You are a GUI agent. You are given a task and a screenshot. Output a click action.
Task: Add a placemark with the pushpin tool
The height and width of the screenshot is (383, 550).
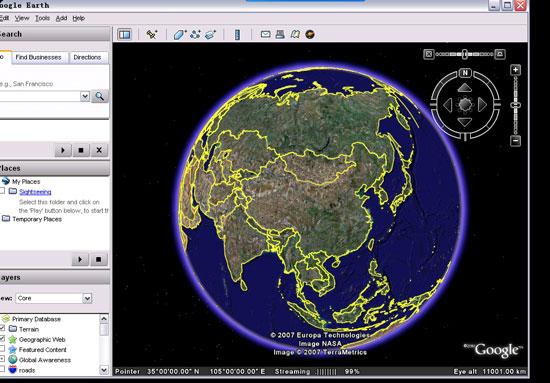point(152,34)
